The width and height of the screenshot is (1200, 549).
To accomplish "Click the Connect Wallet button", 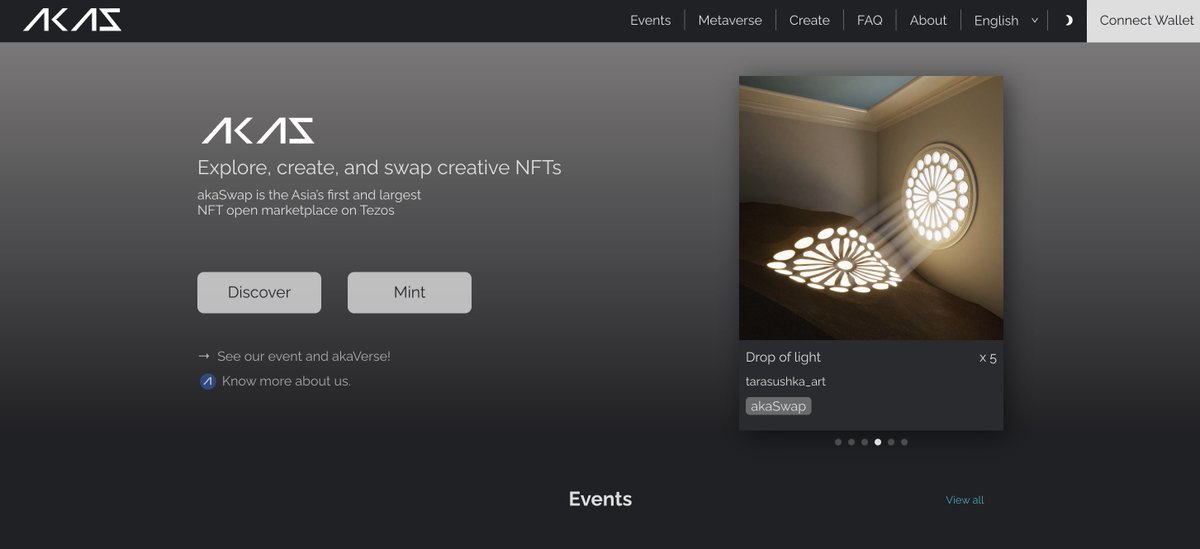I will pyautogui.click(x=1146, y=20).
